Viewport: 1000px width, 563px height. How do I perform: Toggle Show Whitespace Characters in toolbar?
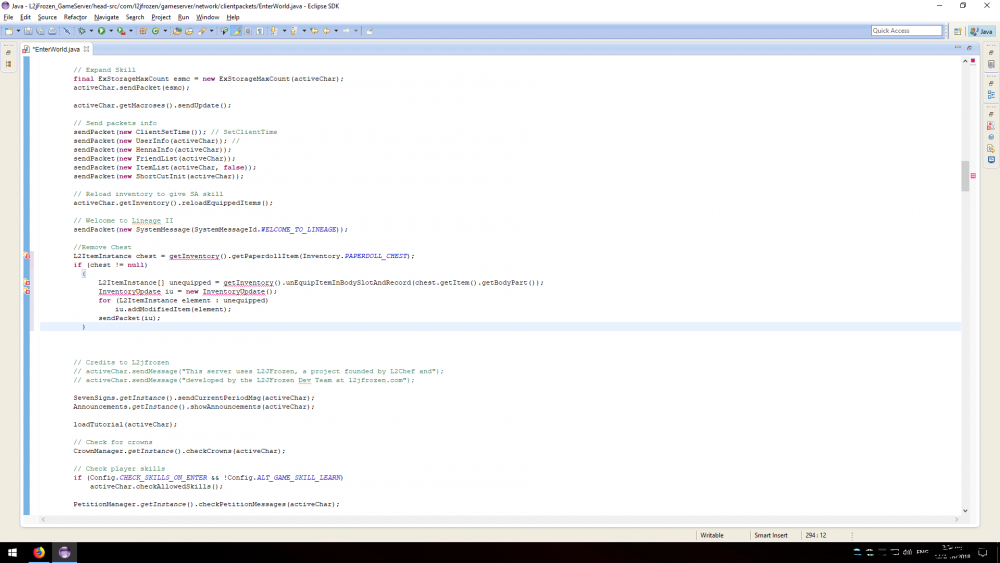tap(260, 31)
